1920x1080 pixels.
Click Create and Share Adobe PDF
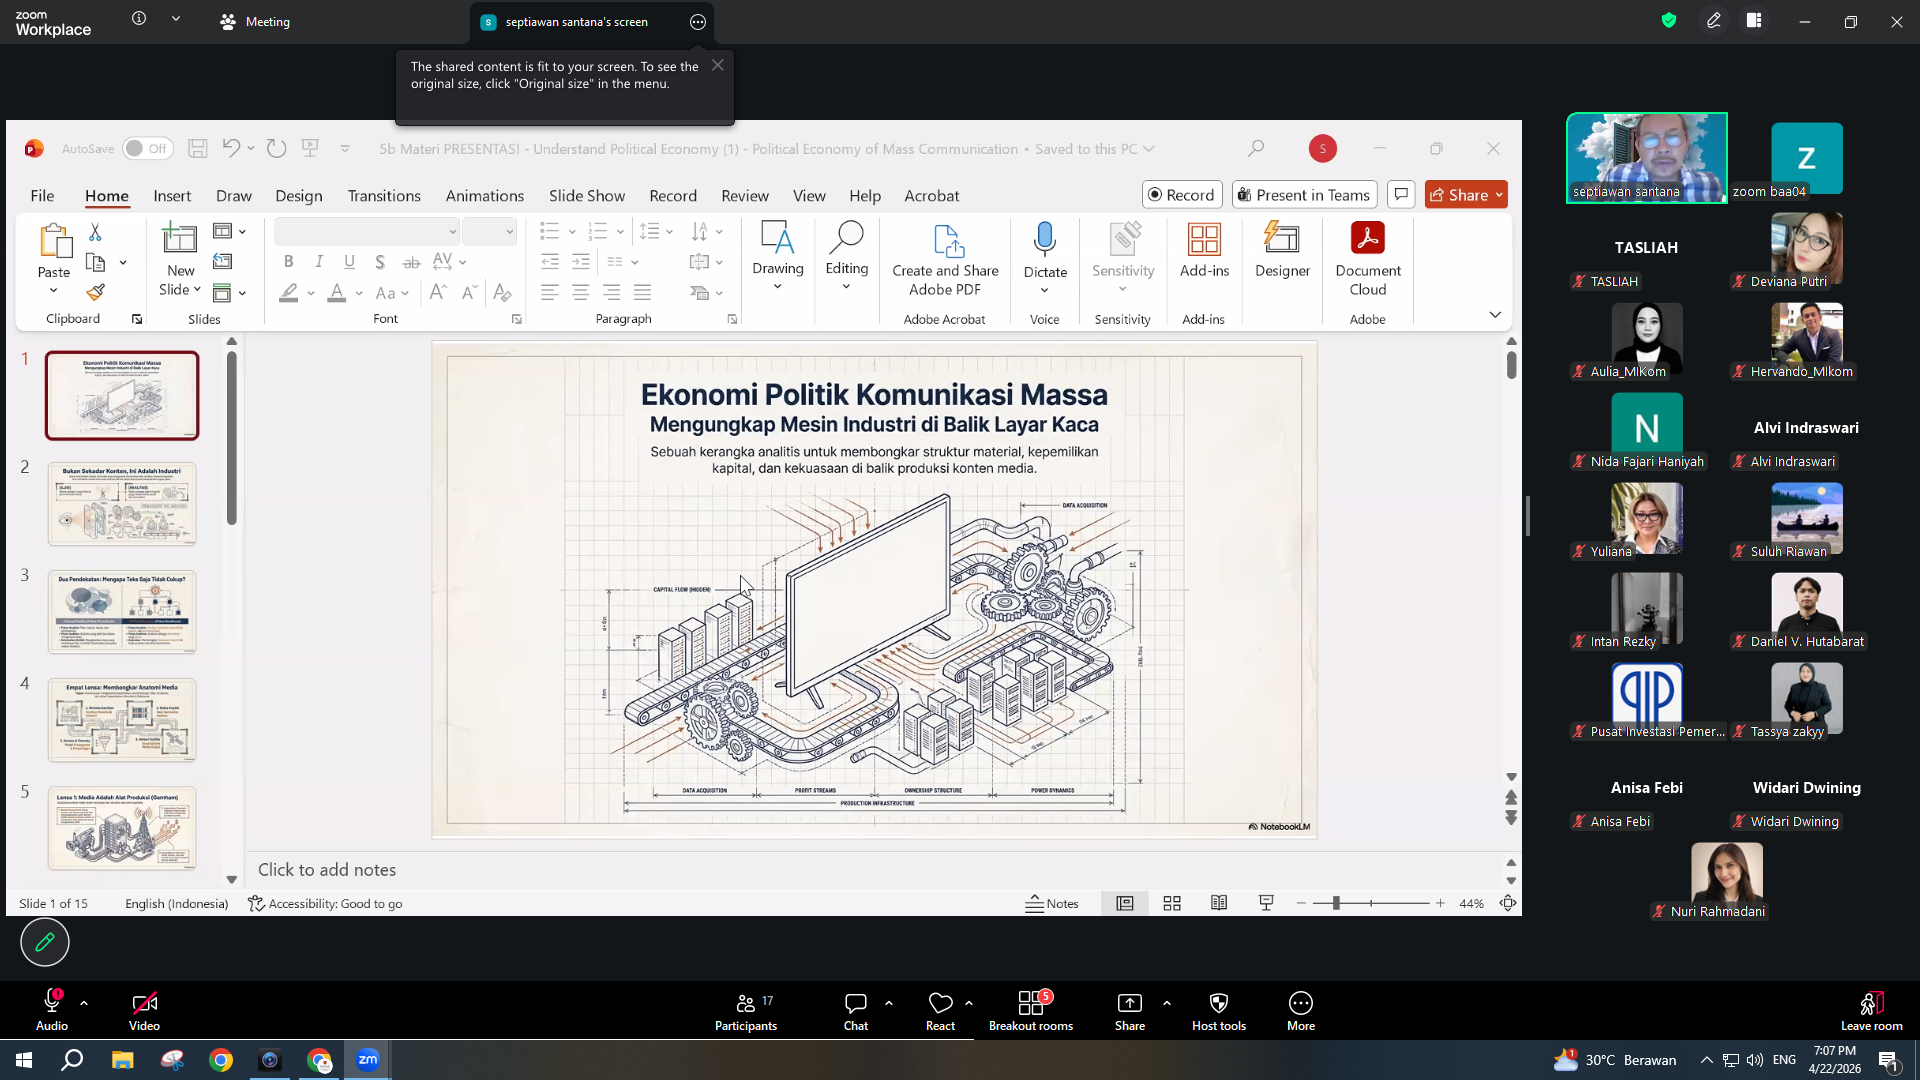coord(945,260)
